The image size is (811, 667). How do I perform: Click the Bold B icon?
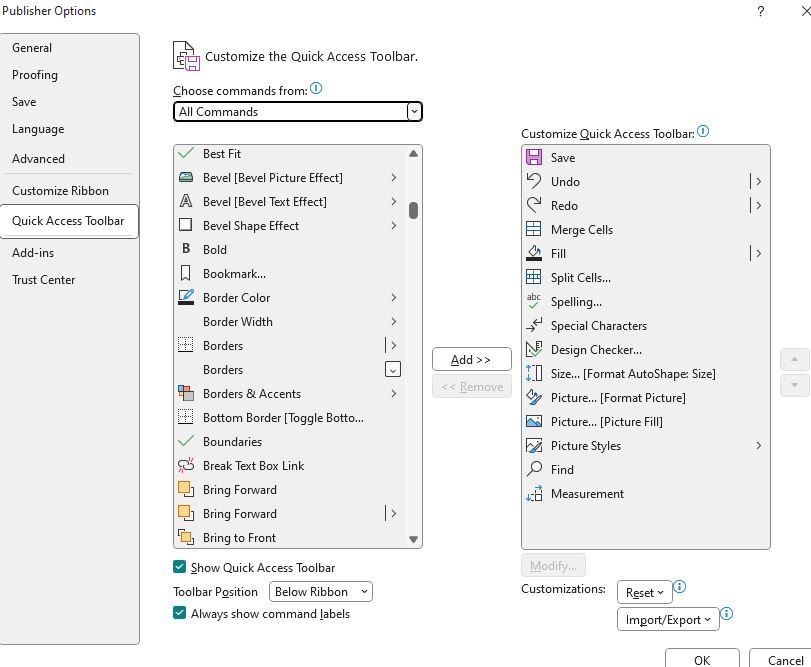tap(186, 249)
